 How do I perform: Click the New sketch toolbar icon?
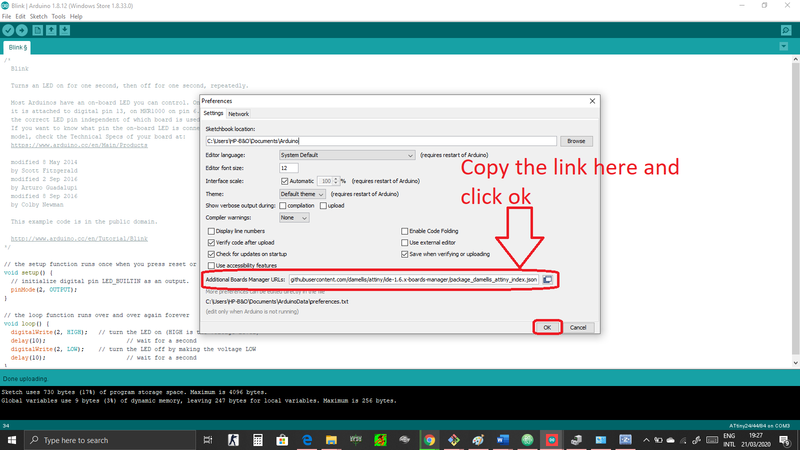coord(38,30)
